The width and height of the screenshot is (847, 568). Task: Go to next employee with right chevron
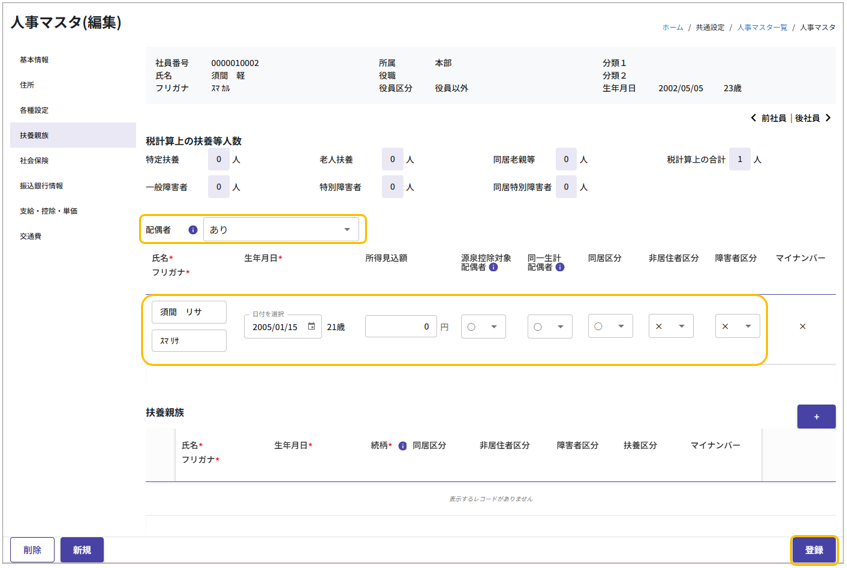pos(828,118)
